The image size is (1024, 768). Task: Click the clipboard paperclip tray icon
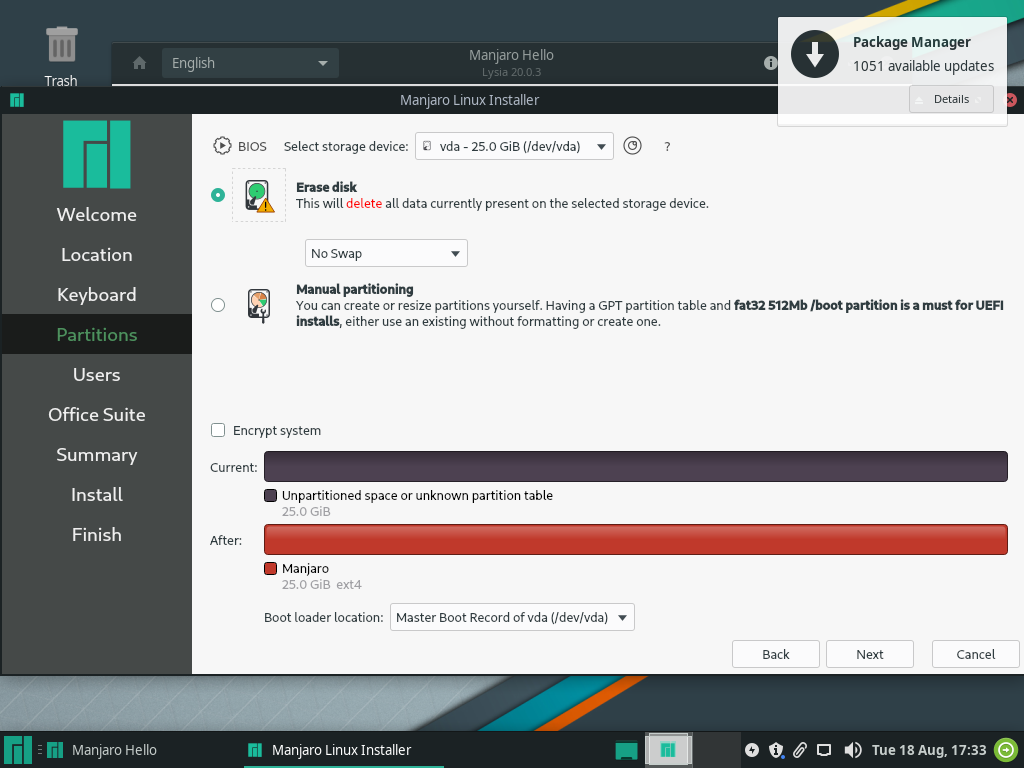click(800, 750)
